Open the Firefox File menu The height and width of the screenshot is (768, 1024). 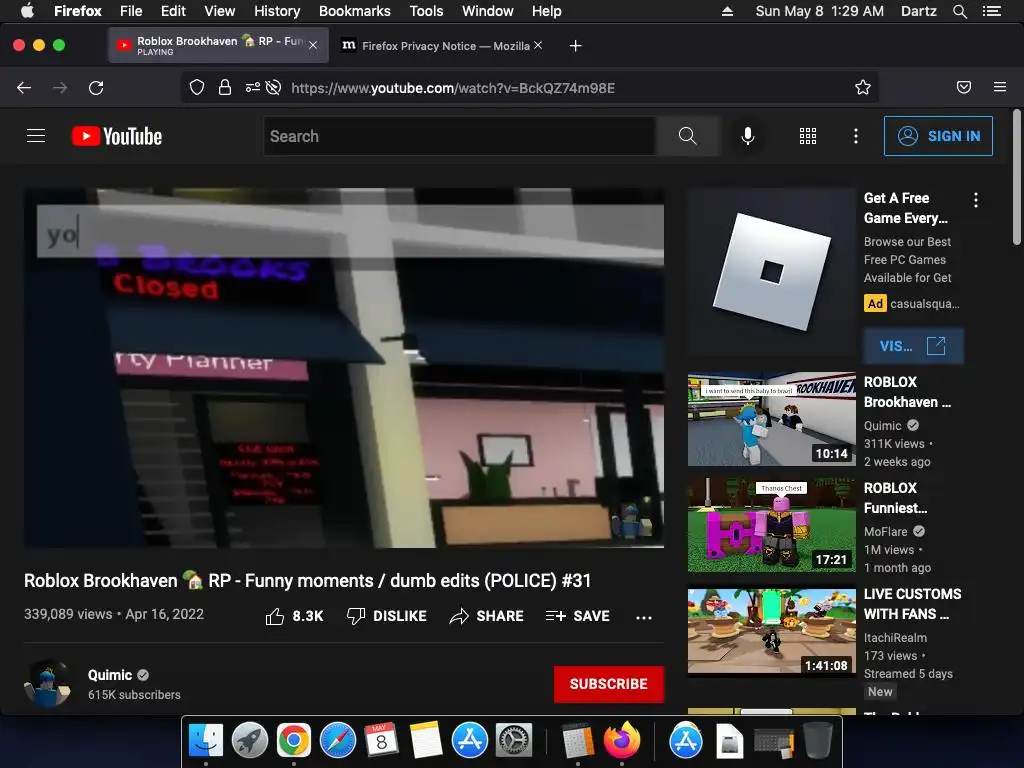131,11
